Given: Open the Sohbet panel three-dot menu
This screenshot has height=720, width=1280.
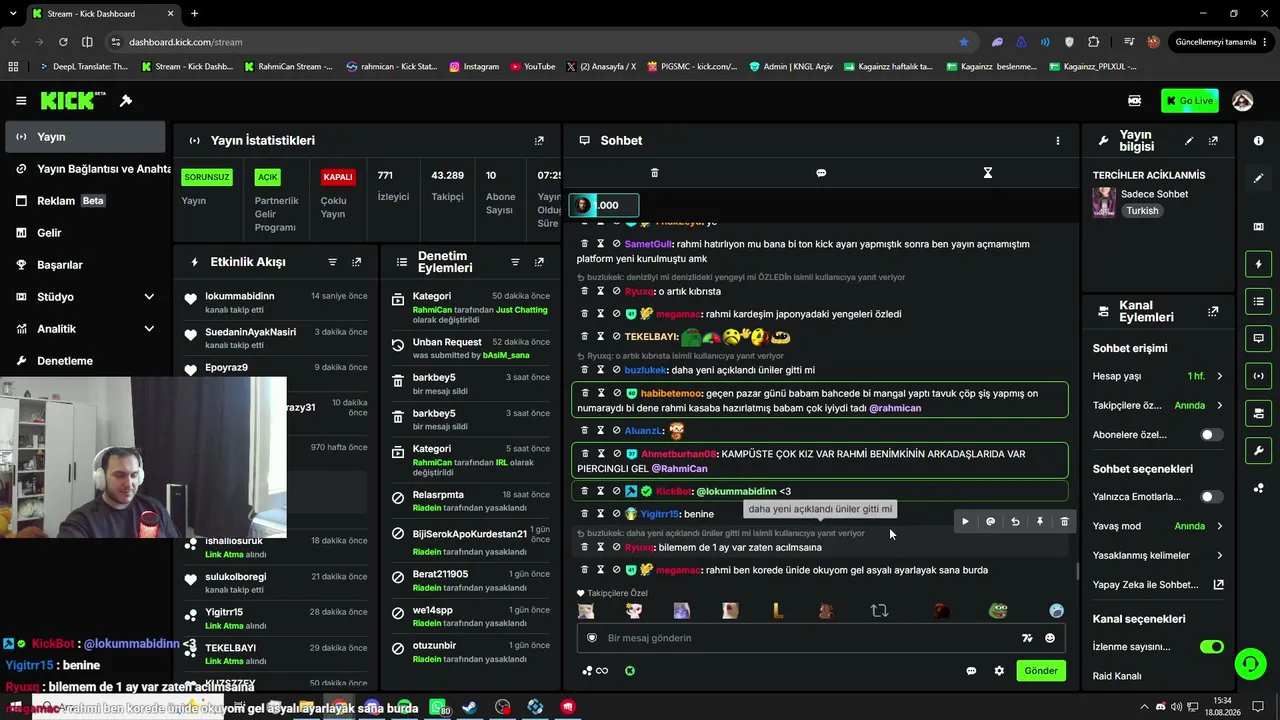Looking at the screenshot, I should pyautogui.click(x=1057, y=141).
